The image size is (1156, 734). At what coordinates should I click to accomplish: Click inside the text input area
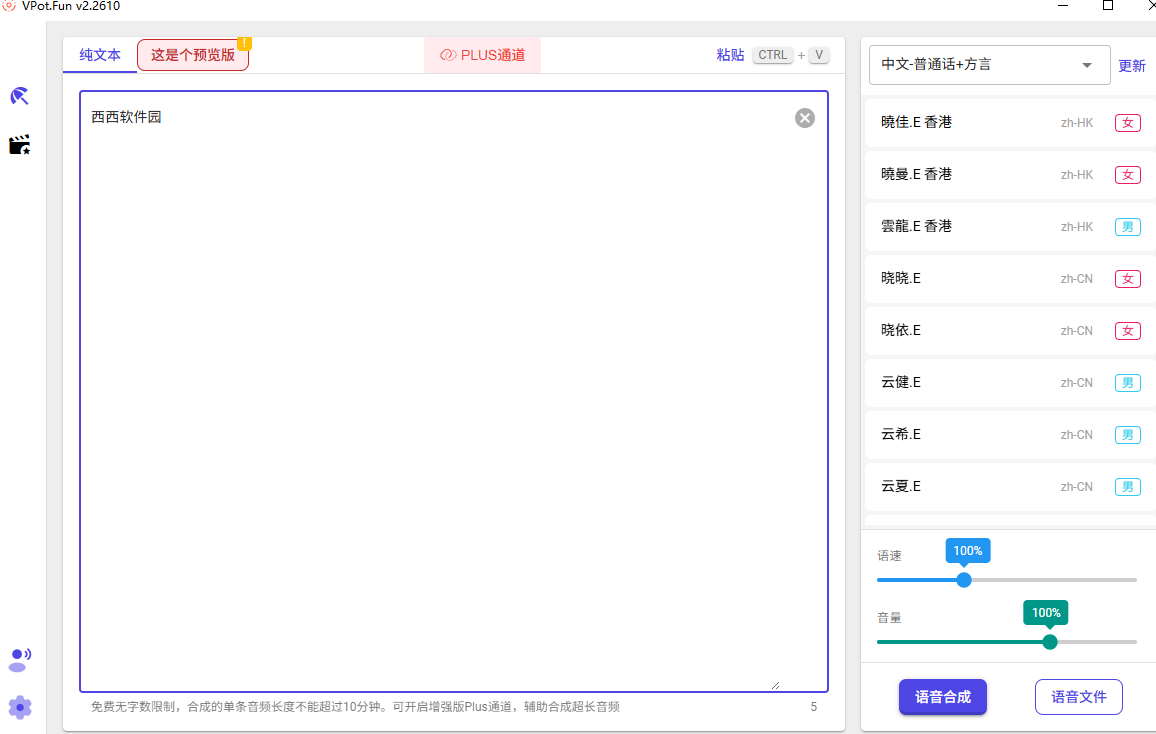(x=453, y=391)
